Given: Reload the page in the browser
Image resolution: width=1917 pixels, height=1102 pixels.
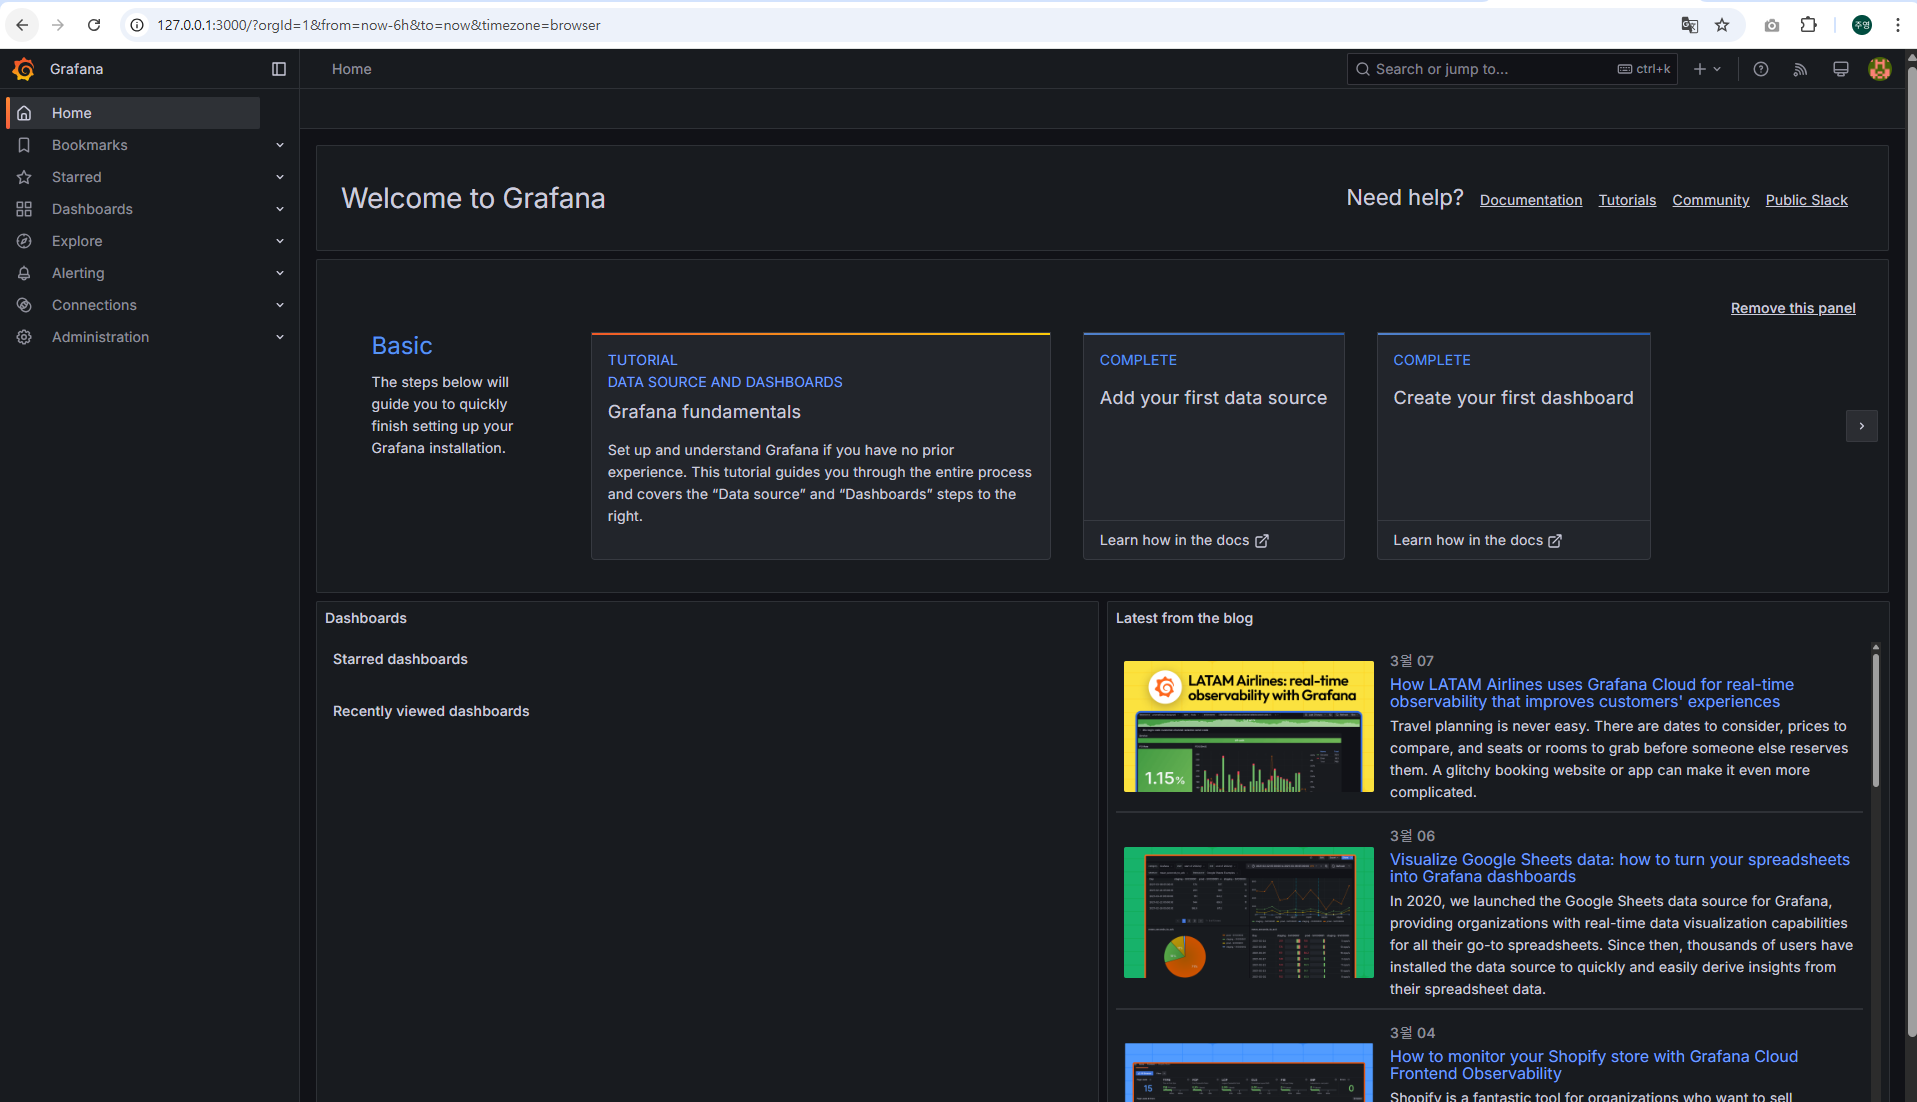Looking at the screenshot, I should click(94, 25).
